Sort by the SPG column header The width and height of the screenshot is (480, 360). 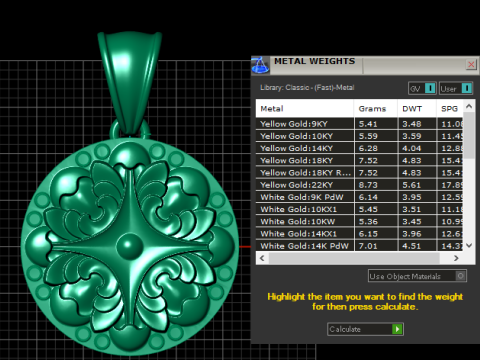pos(450,109)
